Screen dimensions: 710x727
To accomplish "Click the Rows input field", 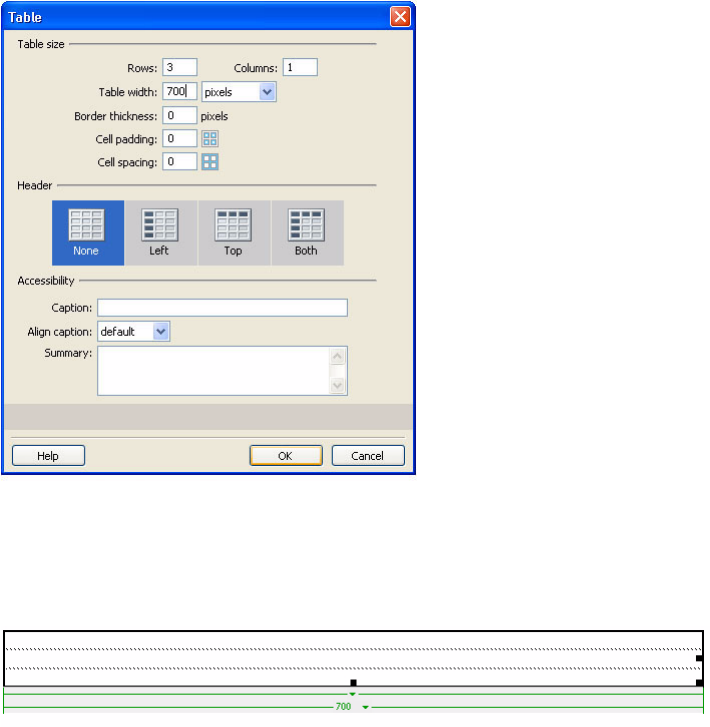I will tap(181, 68).
